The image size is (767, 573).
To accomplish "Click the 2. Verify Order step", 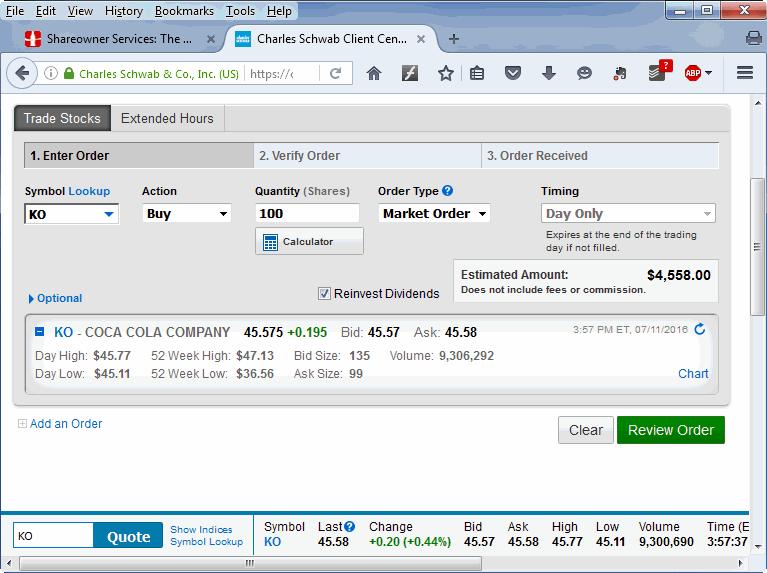I will click(367, 156).
